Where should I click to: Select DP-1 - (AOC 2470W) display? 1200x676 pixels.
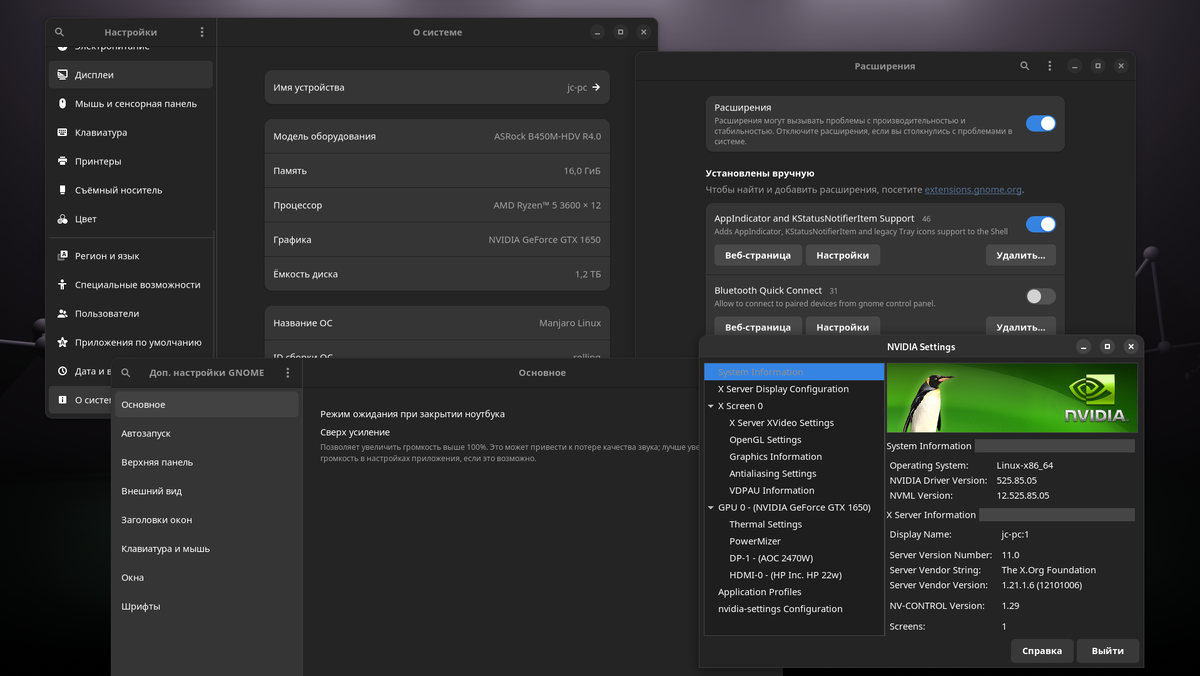point(771,558)
